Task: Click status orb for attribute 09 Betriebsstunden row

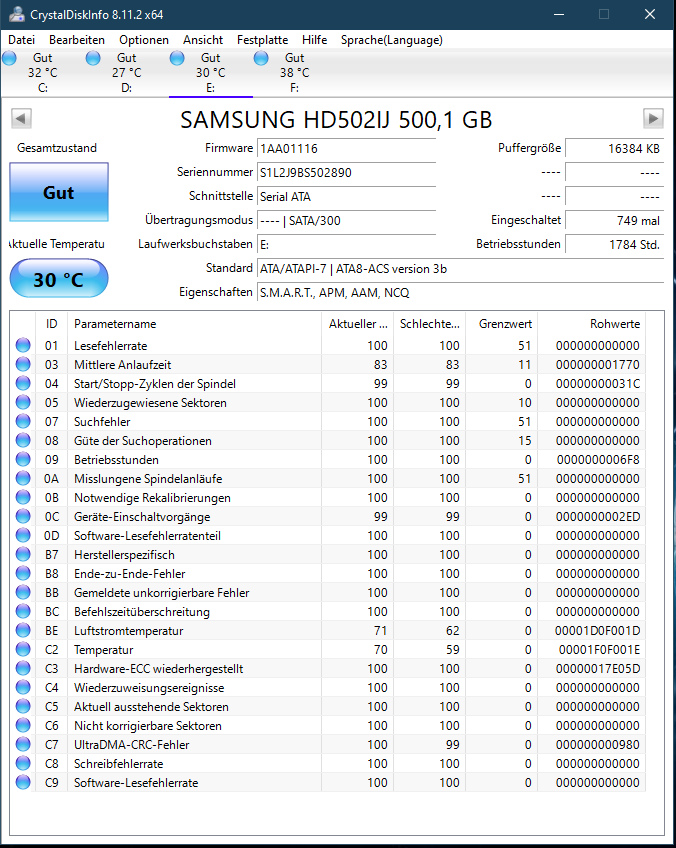Action: coord(23,459)
